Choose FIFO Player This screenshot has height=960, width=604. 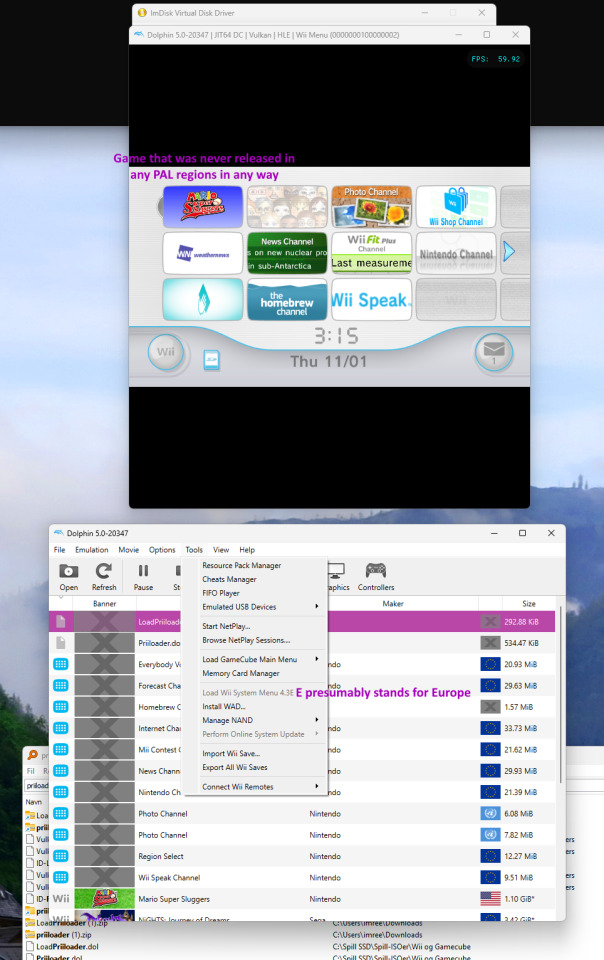pyautogui.click(x=255, y=593)
